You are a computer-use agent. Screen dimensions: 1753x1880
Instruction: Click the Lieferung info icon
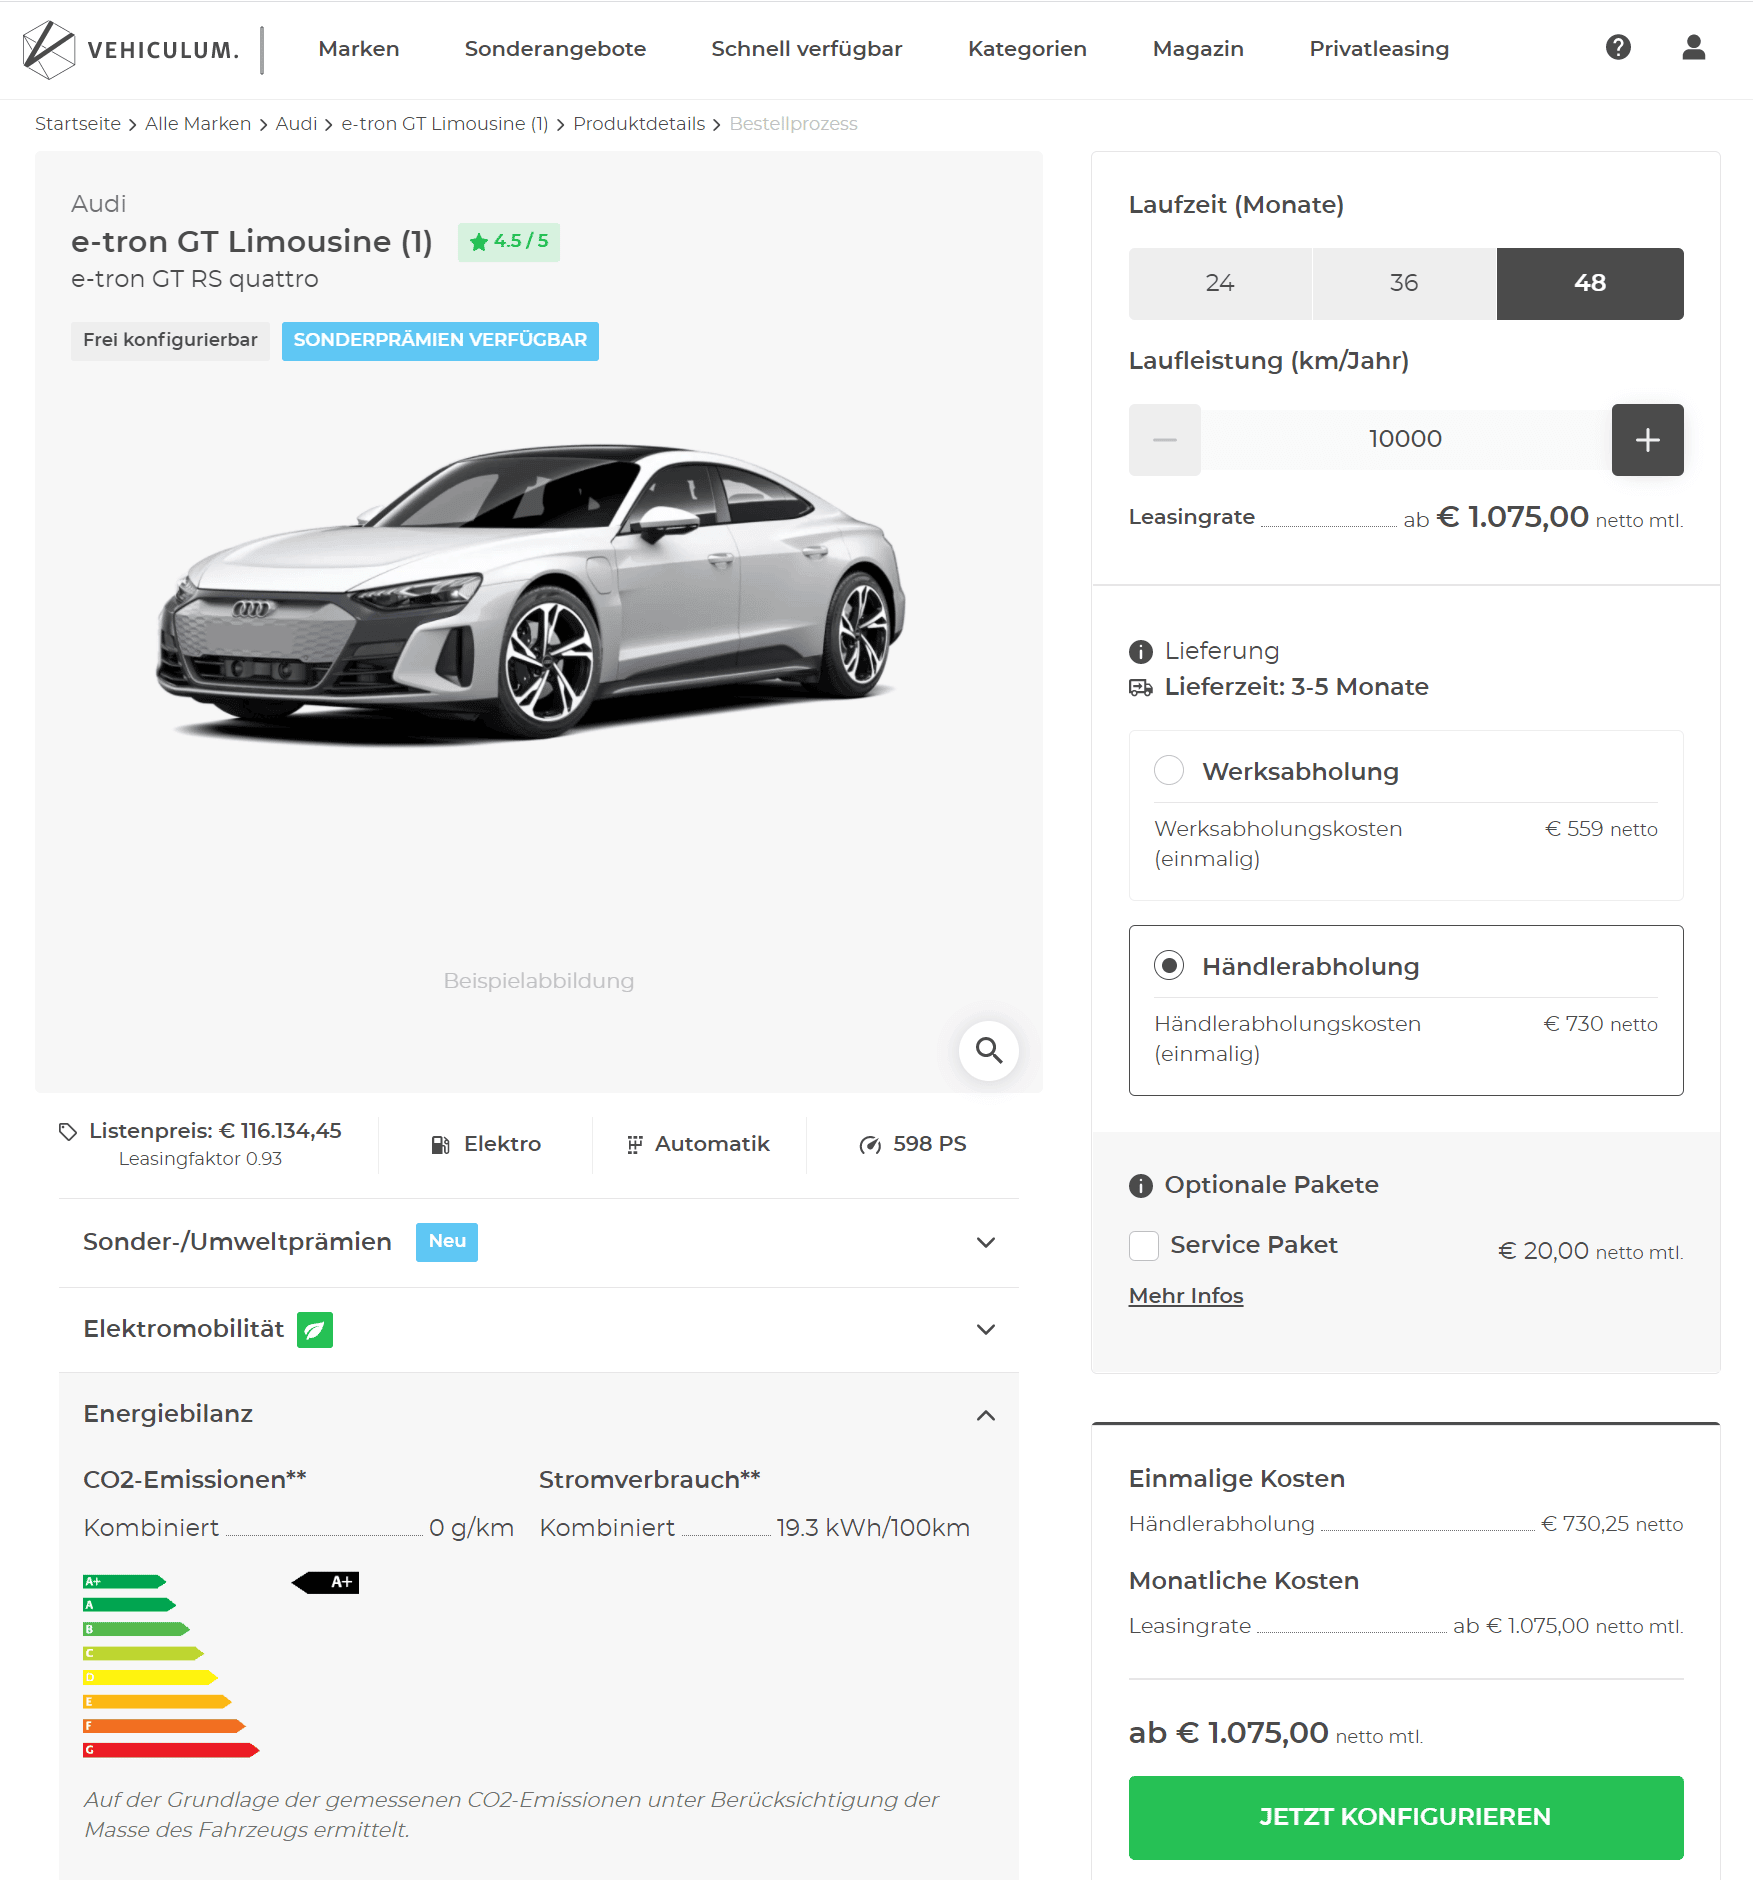pyautogui.click(x=1141, y=652)
